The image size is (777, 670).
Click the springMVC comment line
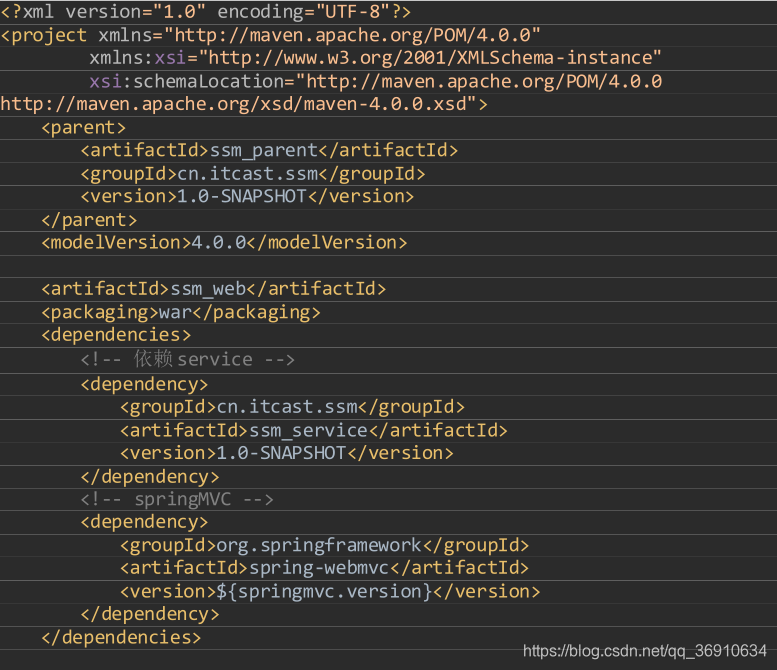click(x=177, y=499)
